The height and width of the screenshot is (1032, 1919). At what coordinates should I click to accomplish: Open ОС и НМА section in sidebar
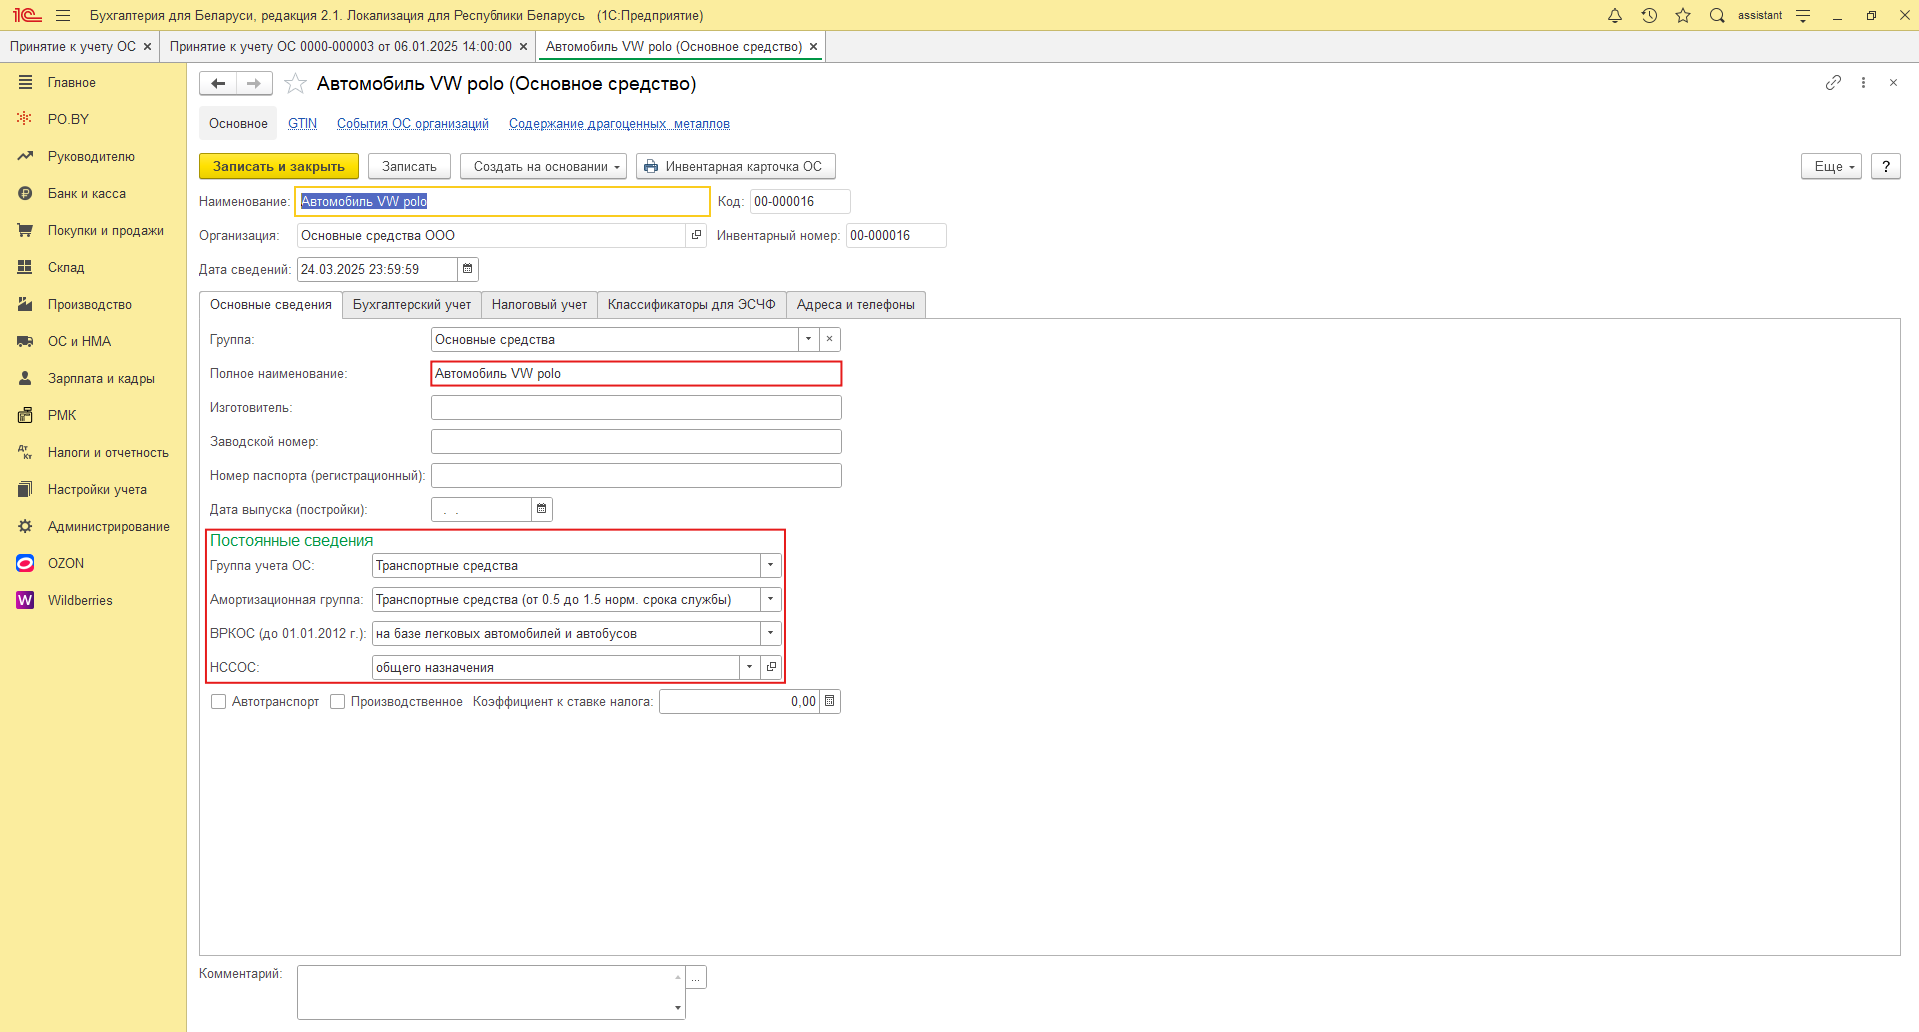[x=79, y=341]
